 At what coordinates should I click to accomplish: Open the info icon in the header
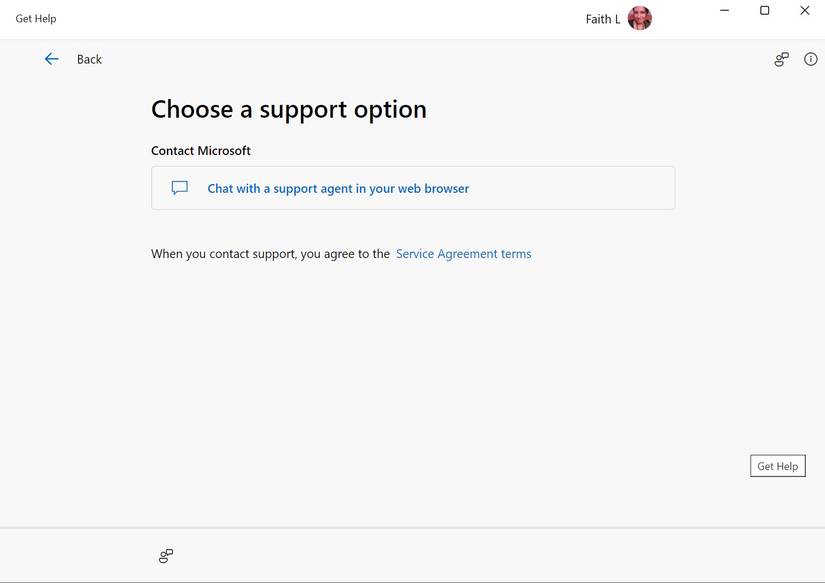(x=811, y=59)
